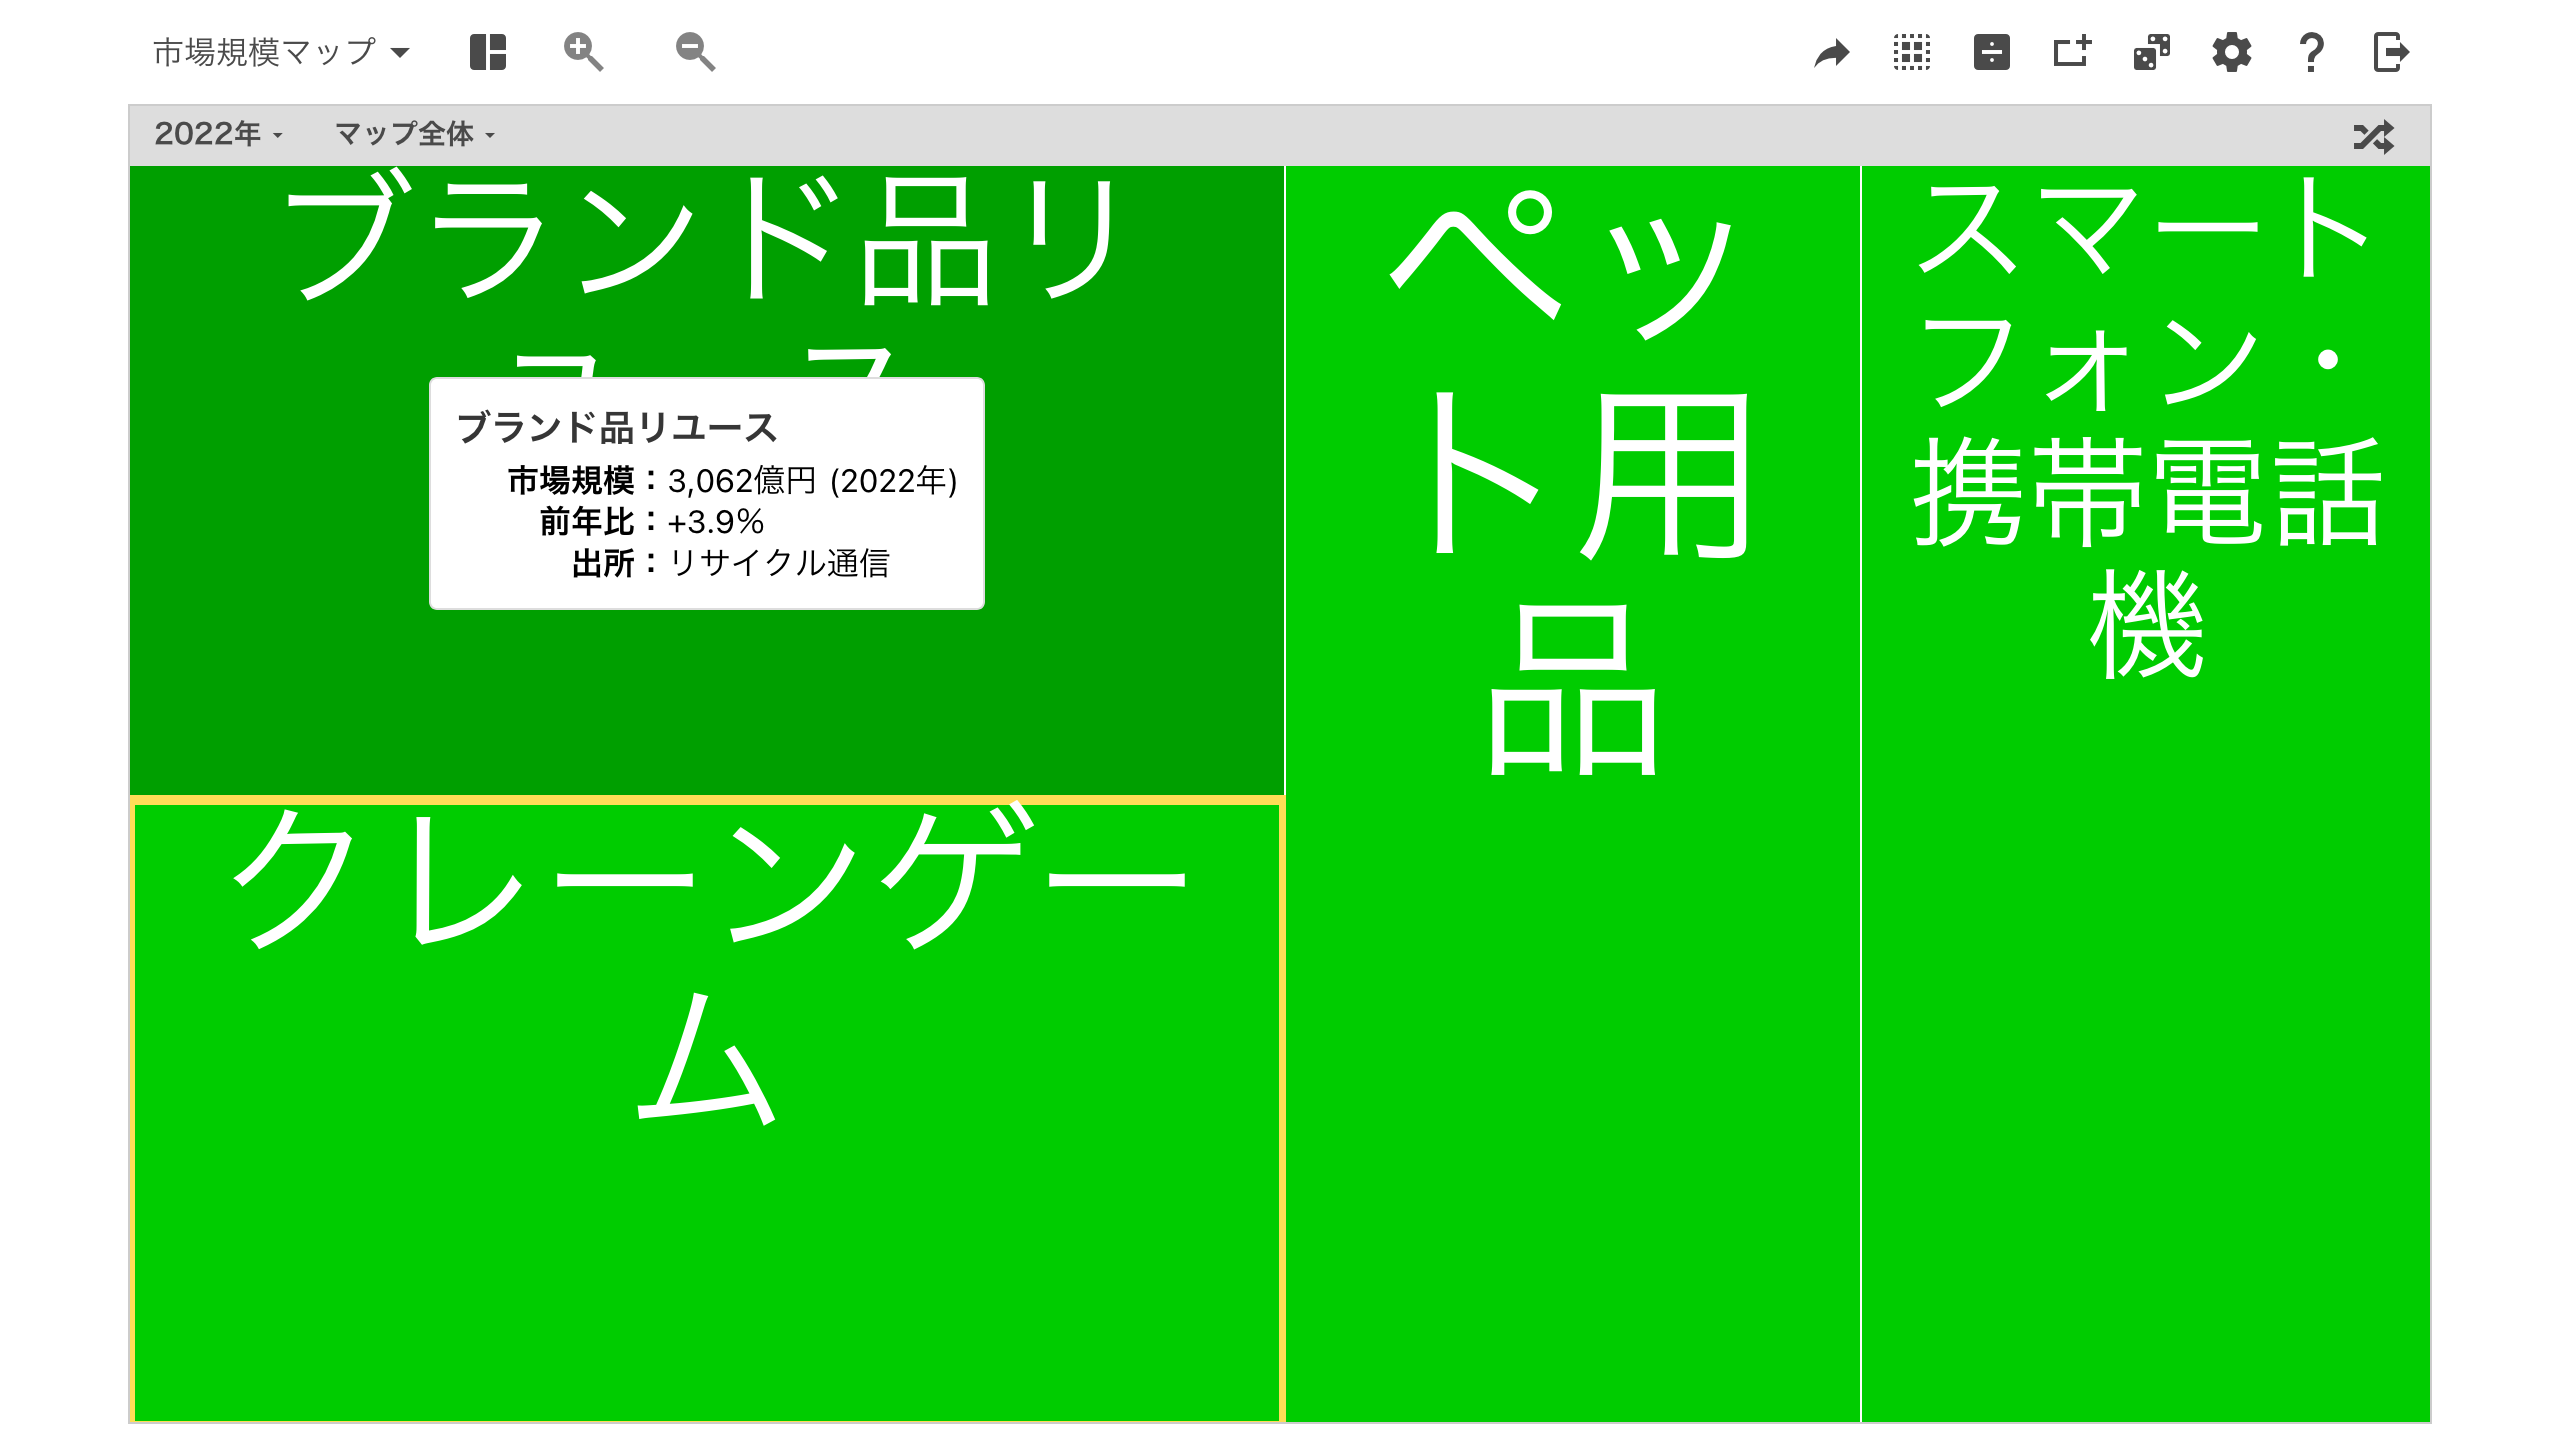
Task: Open help with the question mark icon
Action: tap(2311, 52)
